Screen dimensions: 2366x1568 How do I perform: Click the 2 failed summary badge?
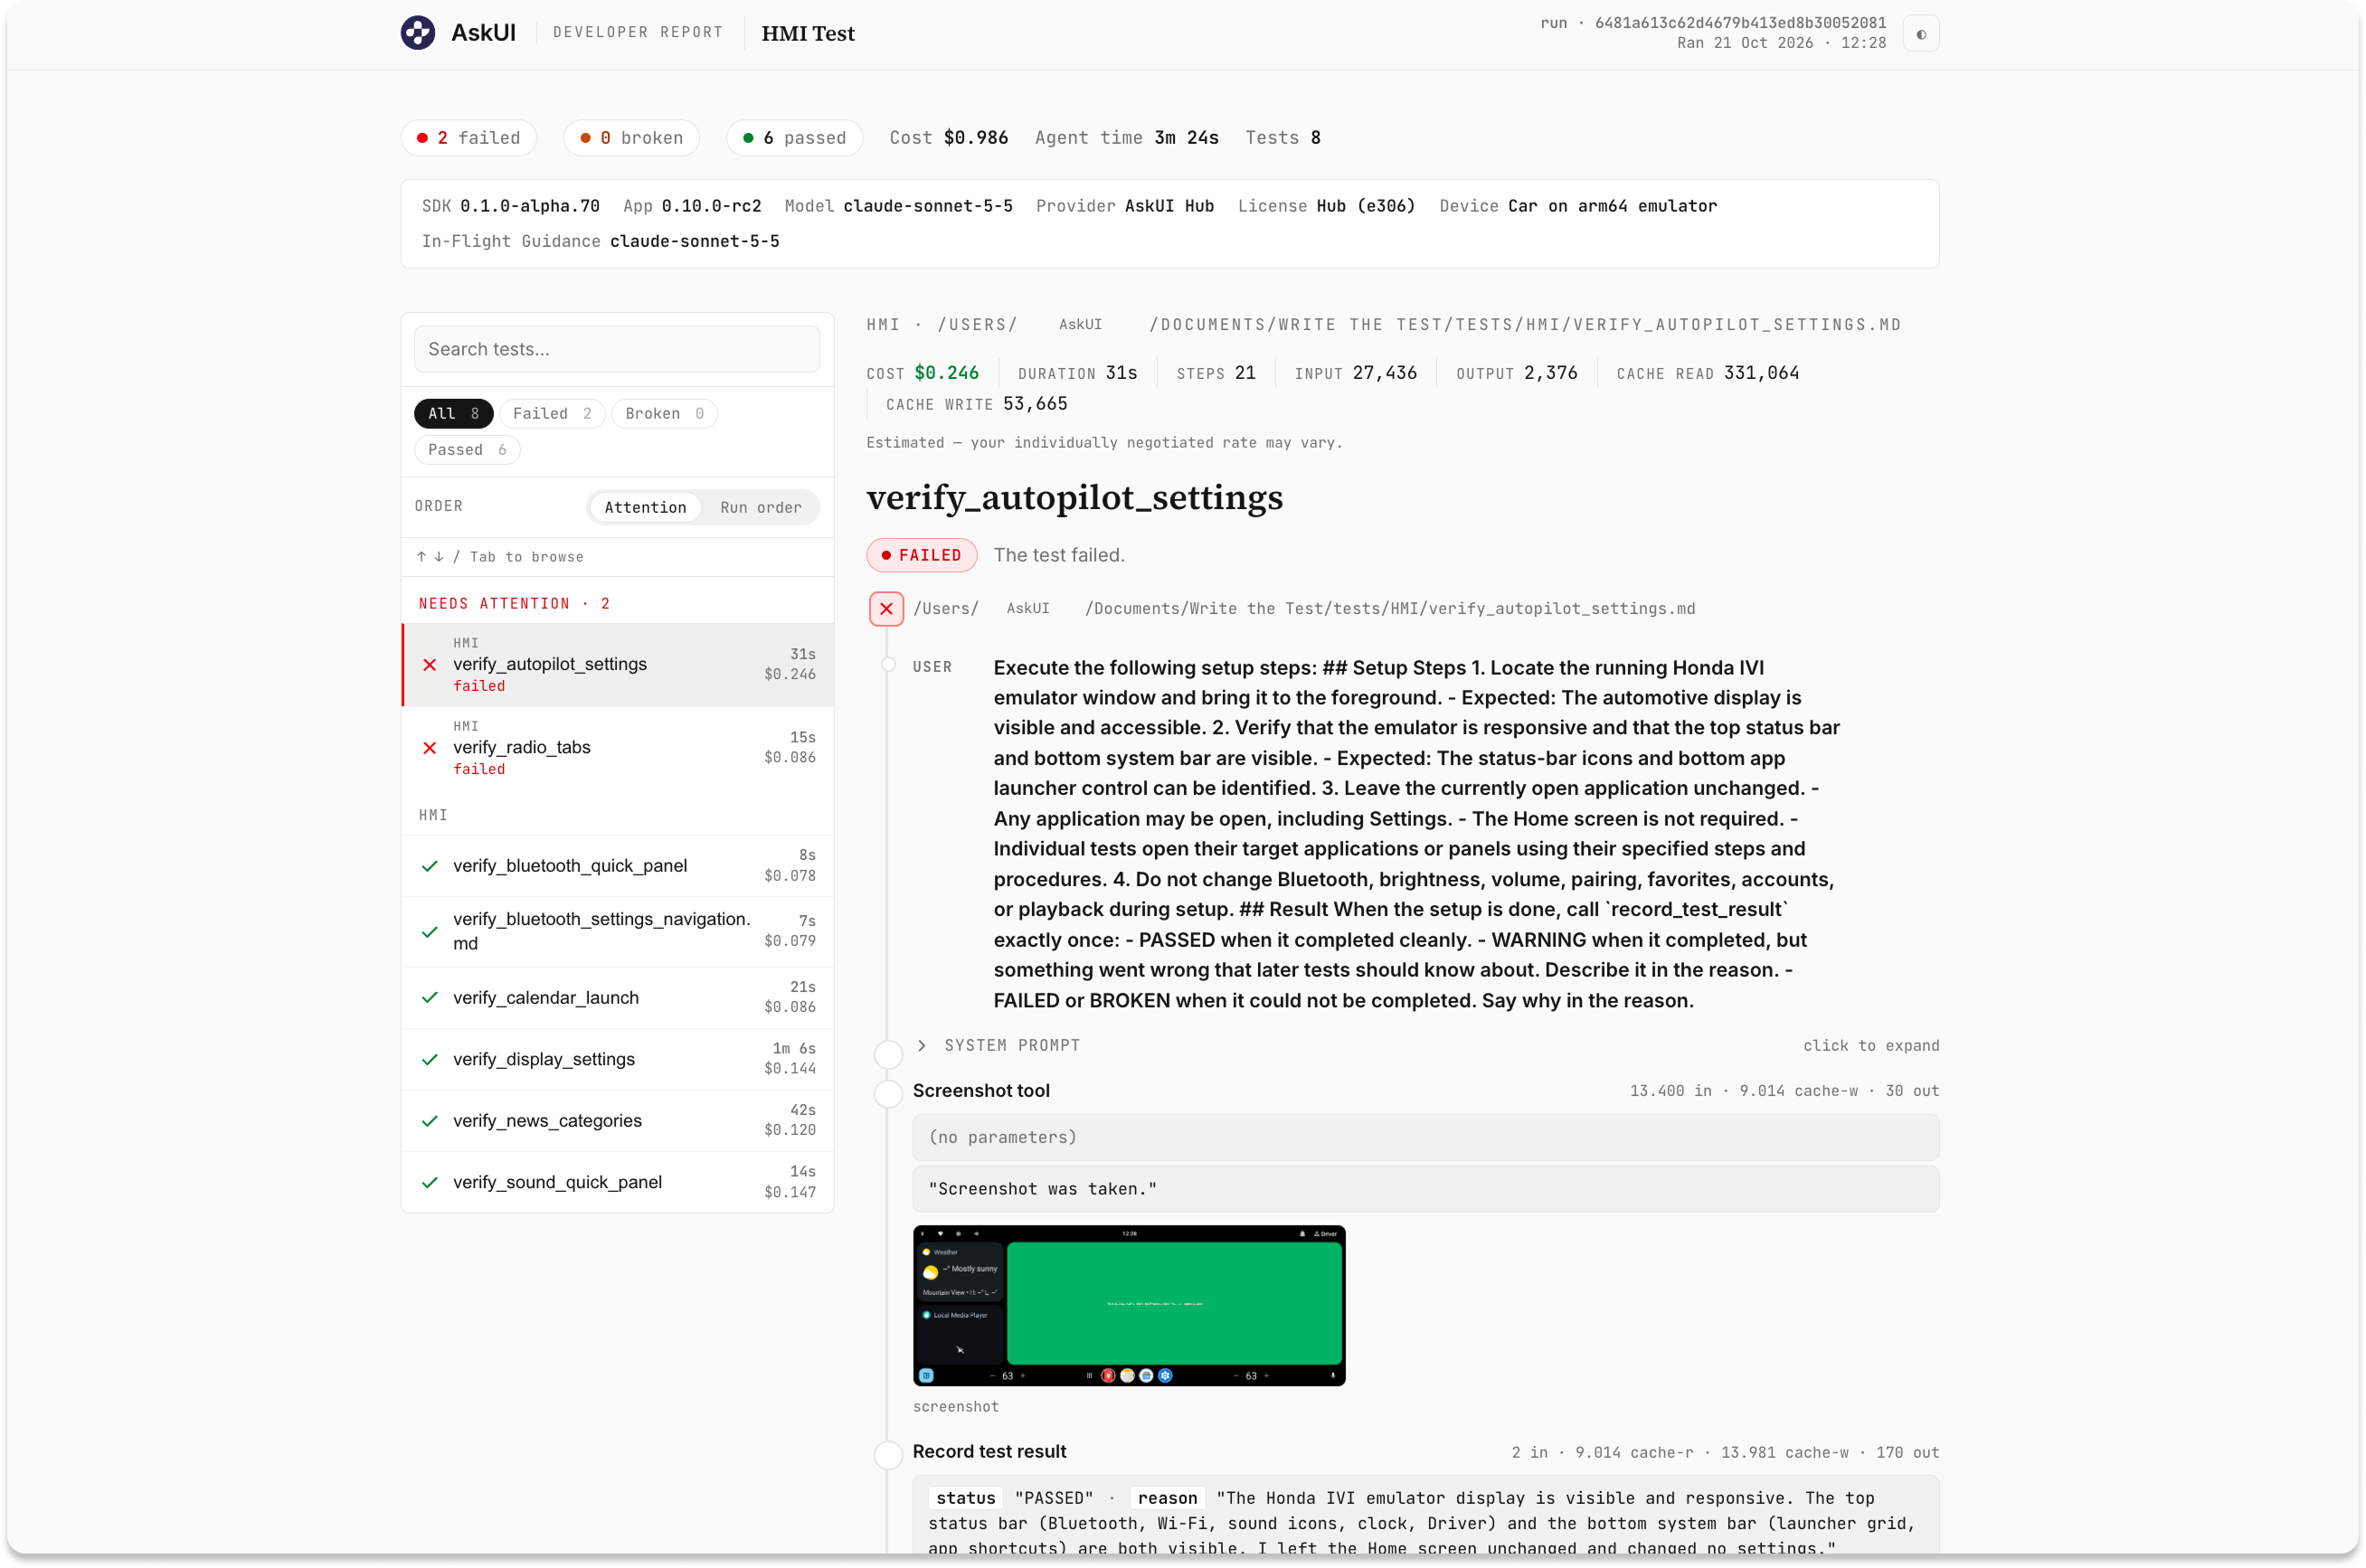[469, 138]
